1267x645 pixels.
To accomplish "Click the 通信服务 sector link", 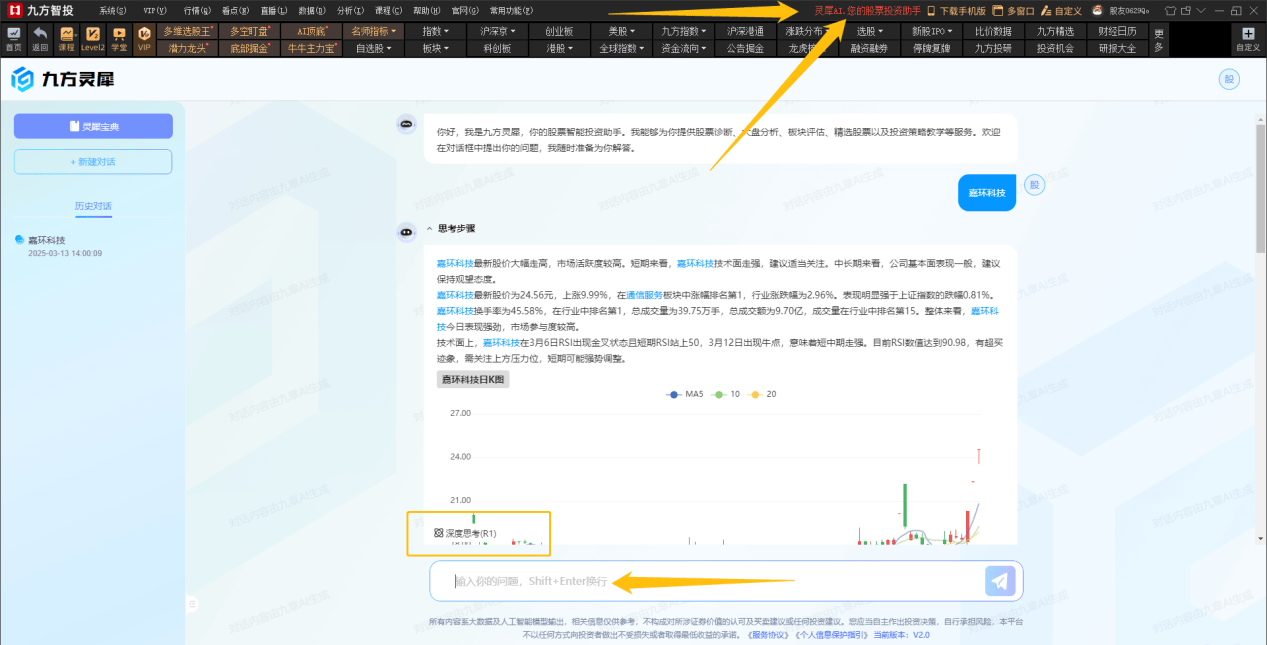I will (x=644, y=295).
